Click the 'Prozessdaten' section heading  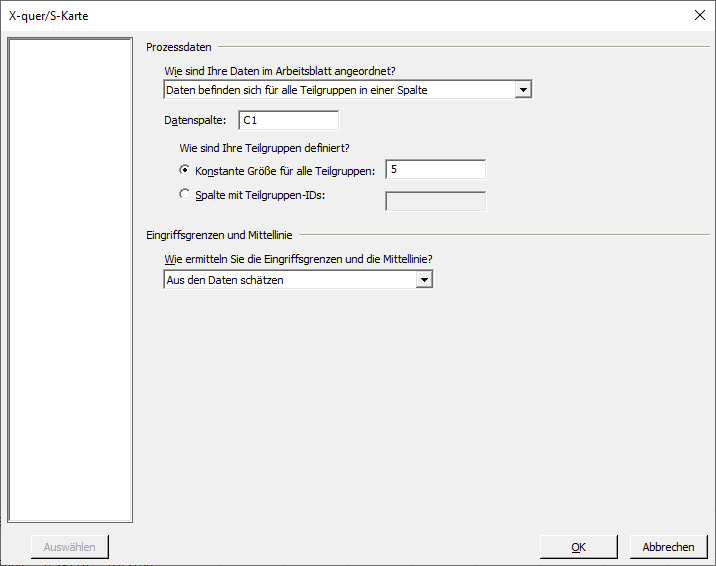(x=179, y=47)
